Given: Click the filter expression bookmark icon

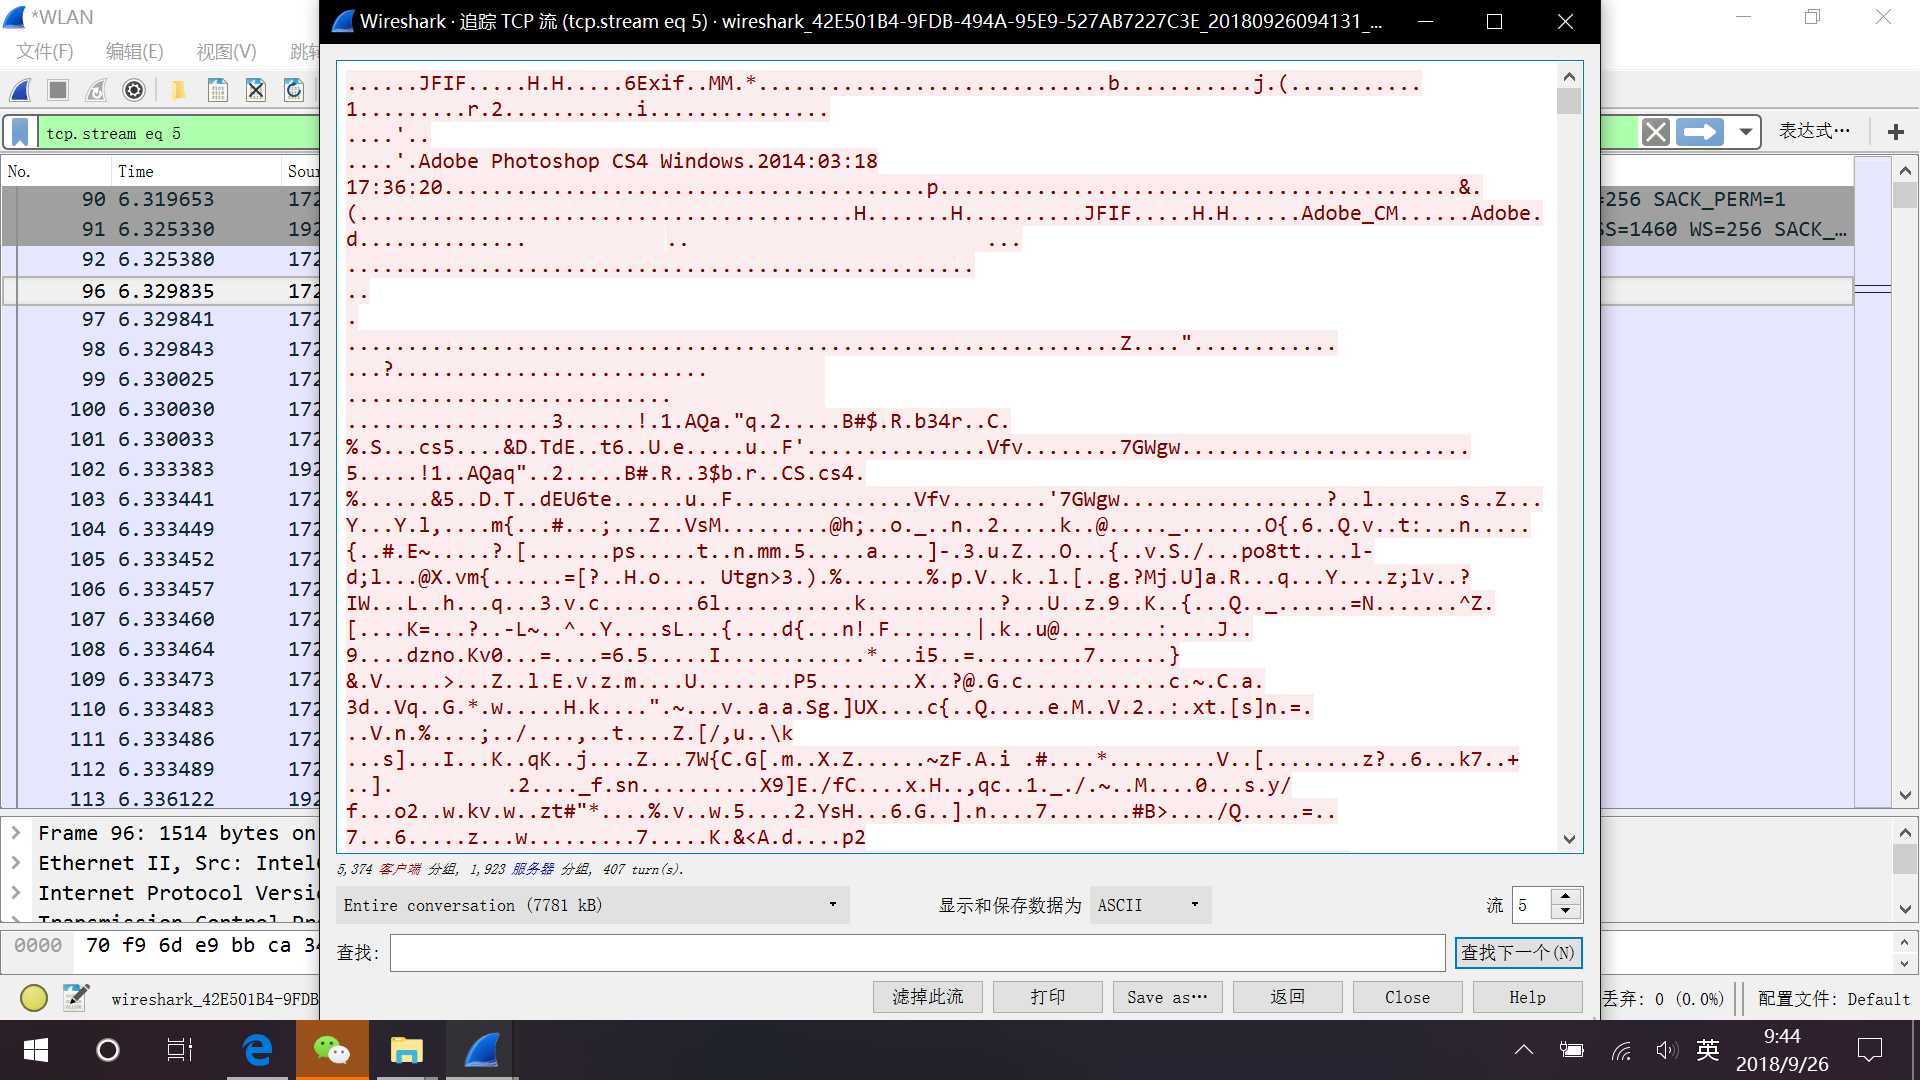Looking at the screenshot, I should (20, 133).
